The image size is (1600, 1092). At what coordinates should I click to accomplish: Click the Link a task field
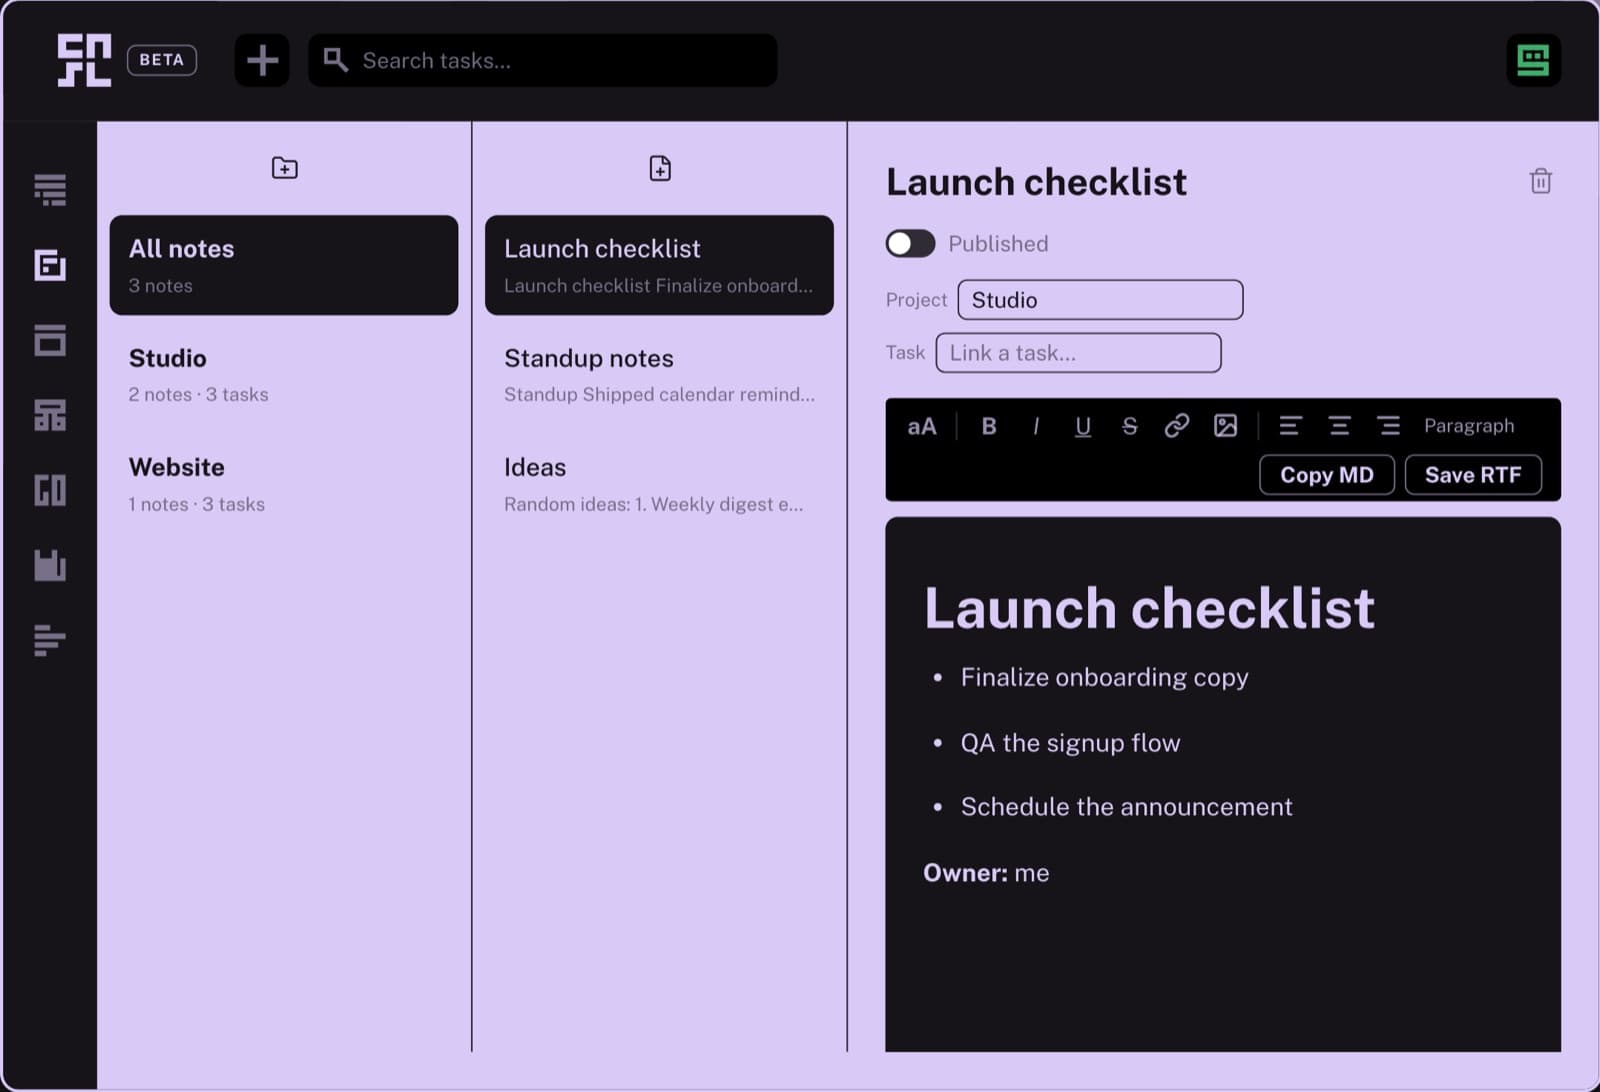pyautogui.click(x=1078, y=353)
